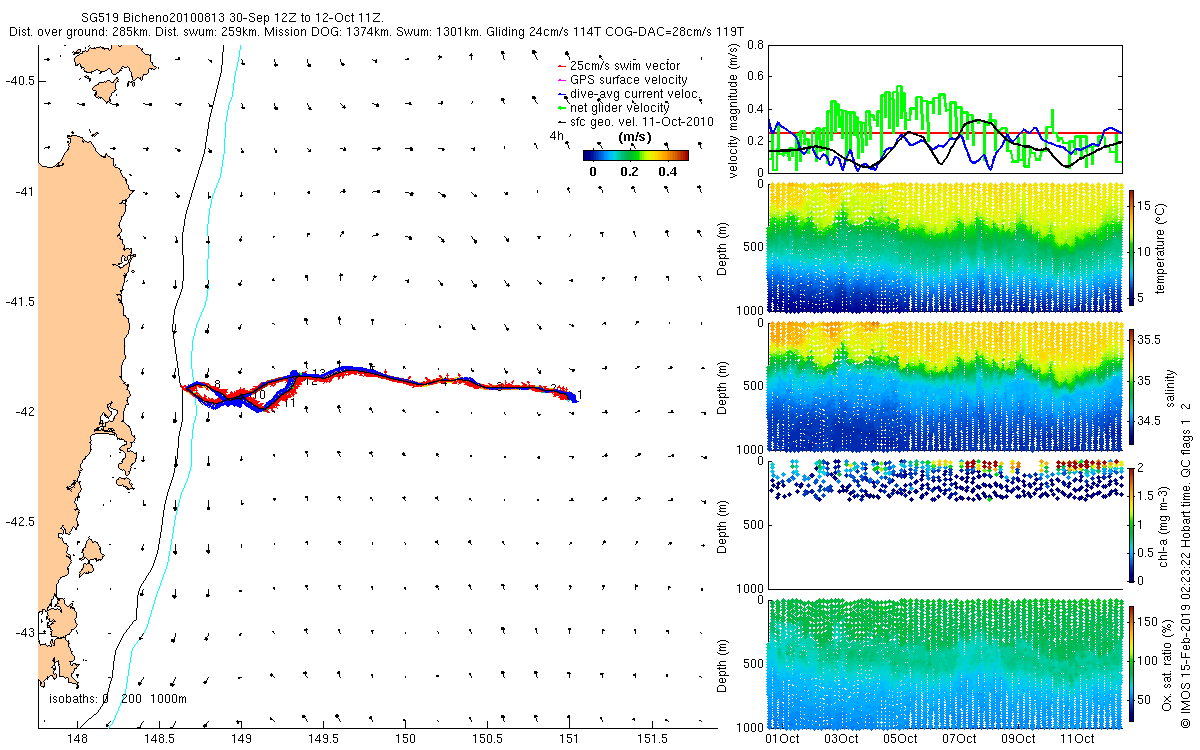Click the latitude tick '-42.5'
This screenshot has width=1200, height=750.
point(20,522)
